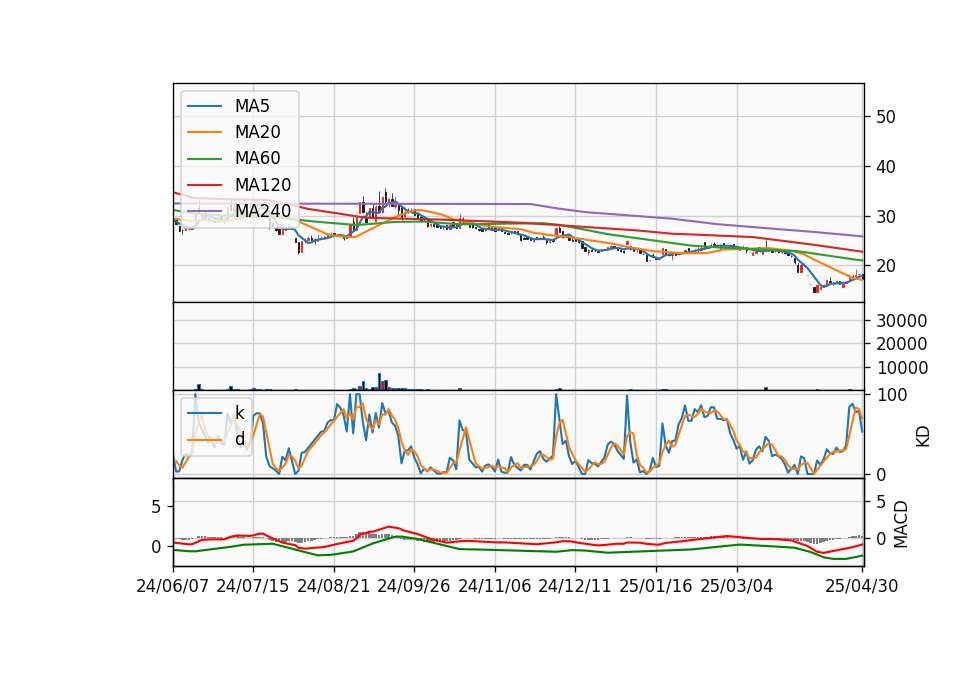Click the MA240 legend label
This screenshot has width=960, height=690.
[x=263, y=211]
